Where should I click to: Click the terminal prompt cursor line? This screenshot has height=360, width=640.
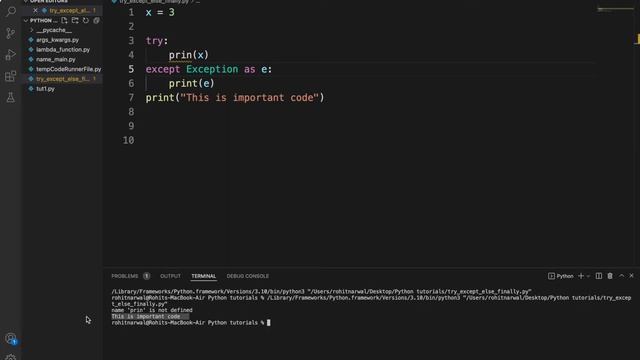tap(191, 322)
